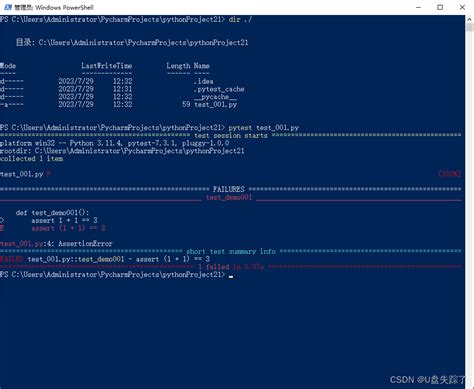
Task: Click the '.idea' directory name
Action: (203, 81)
